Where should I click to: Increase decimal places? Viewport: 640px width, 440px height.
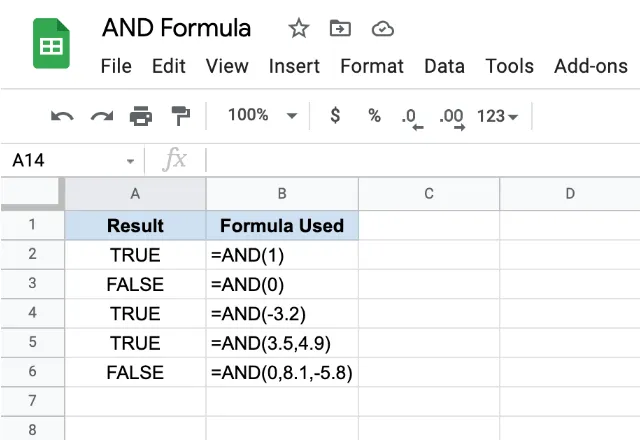click(452, 117)
